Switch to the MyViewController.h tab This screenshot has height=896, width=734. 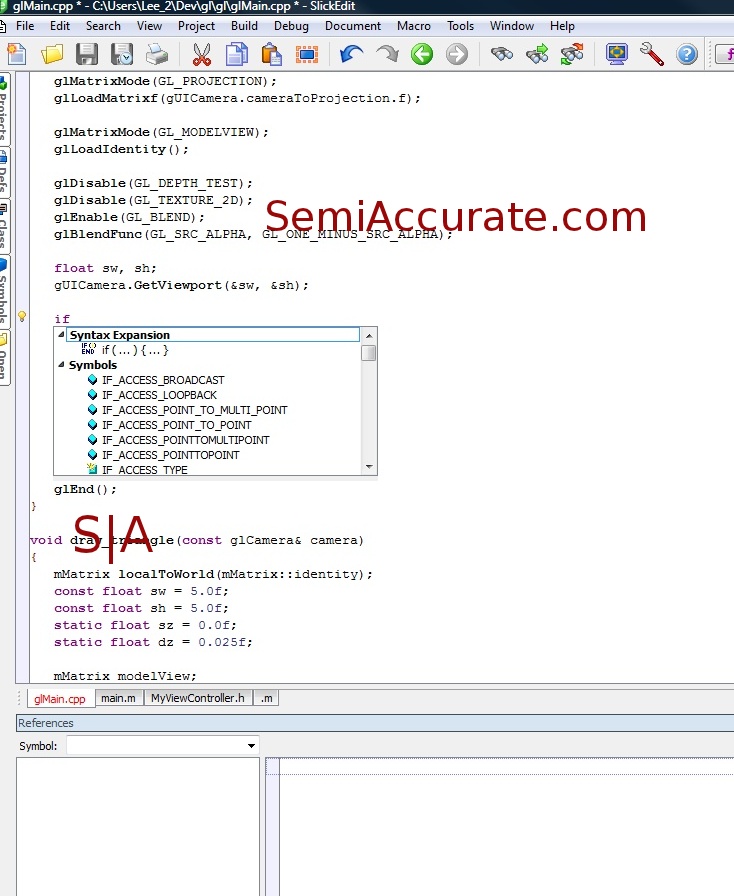[197, 698]
